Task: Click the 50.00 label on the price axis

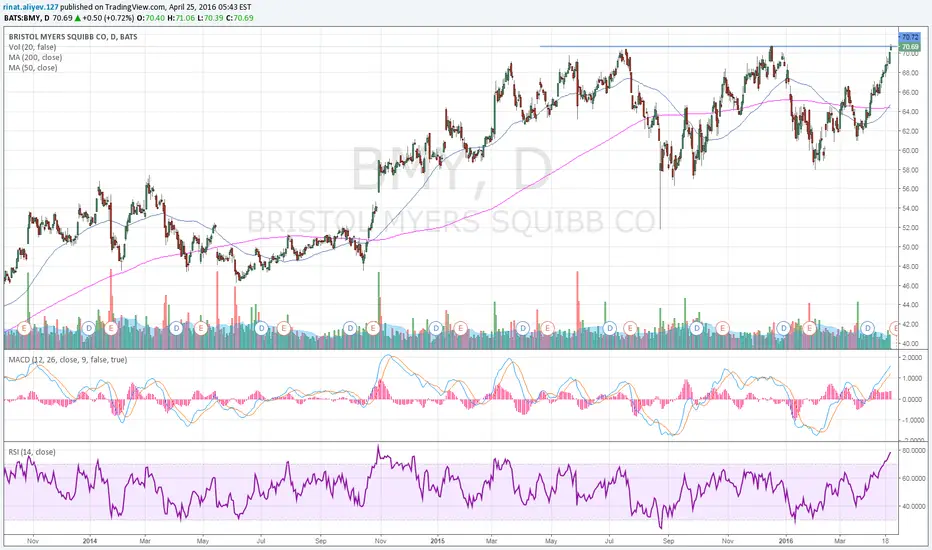Action: [910, 247]
